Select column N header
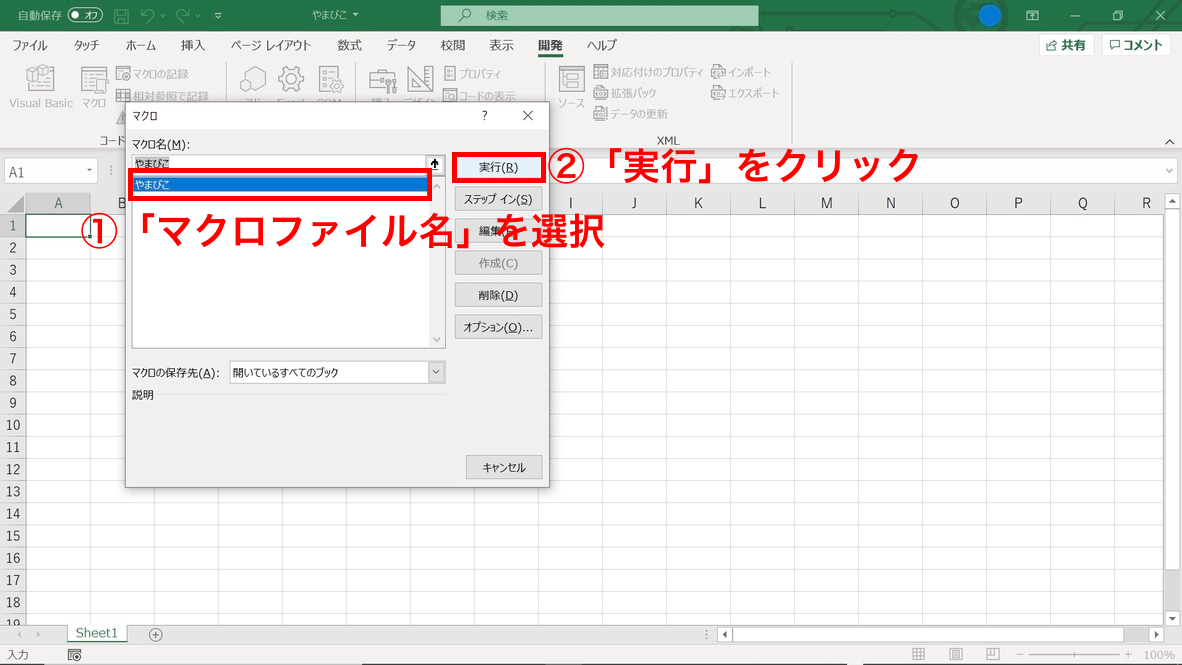1182x665 pixels. (890, 204)
